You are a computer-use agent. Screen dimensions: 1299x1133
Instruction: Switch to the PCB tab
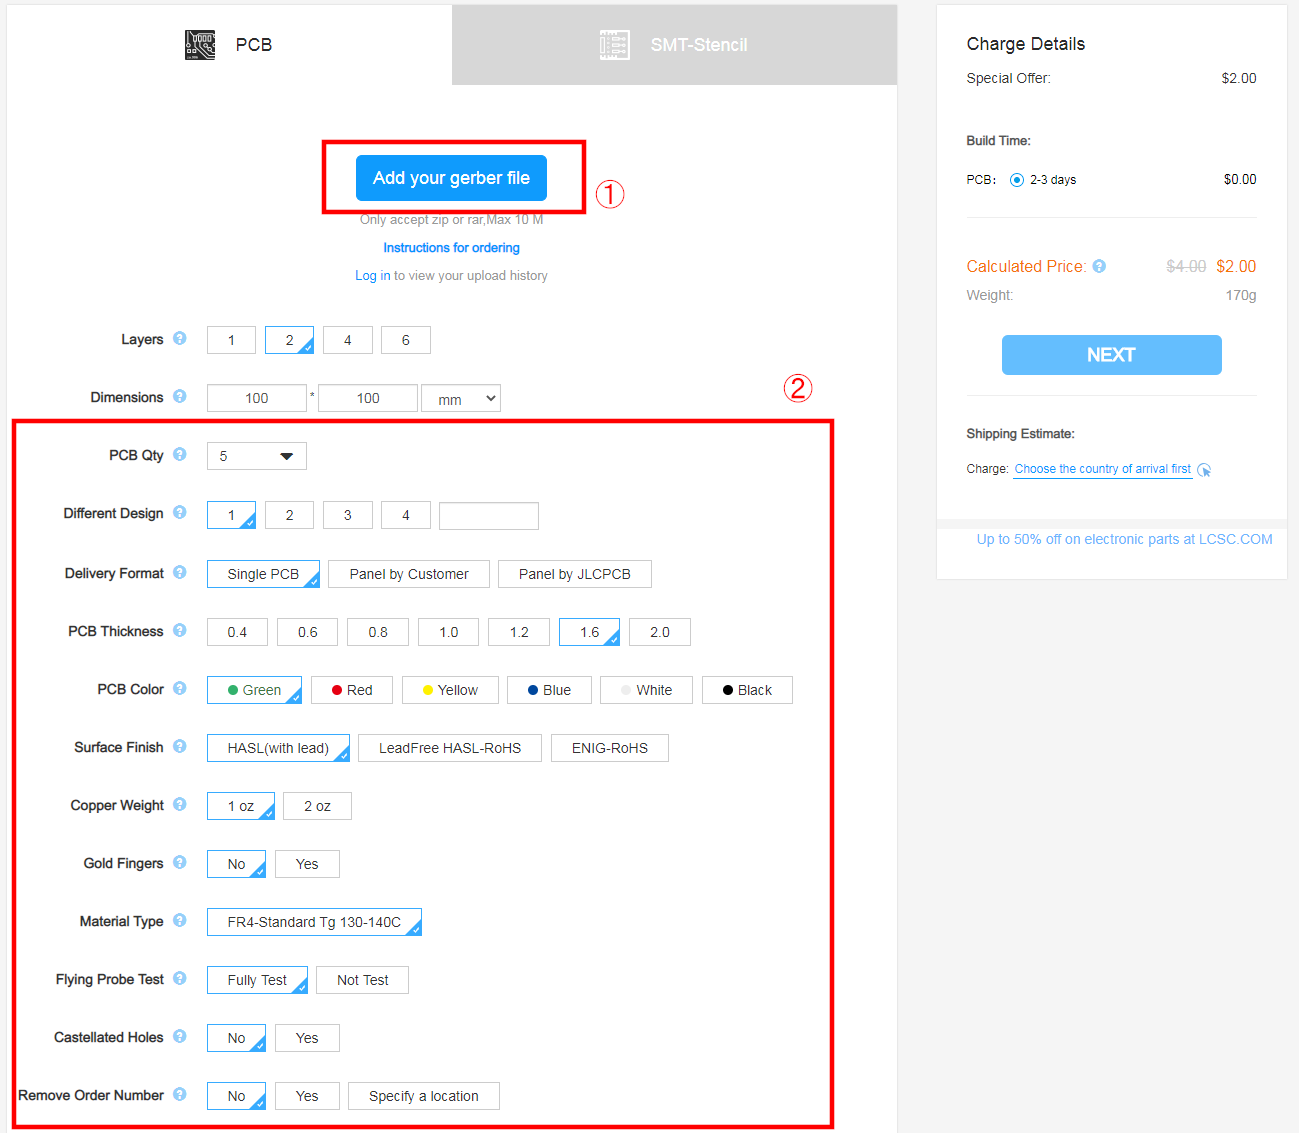pos(229,45)
